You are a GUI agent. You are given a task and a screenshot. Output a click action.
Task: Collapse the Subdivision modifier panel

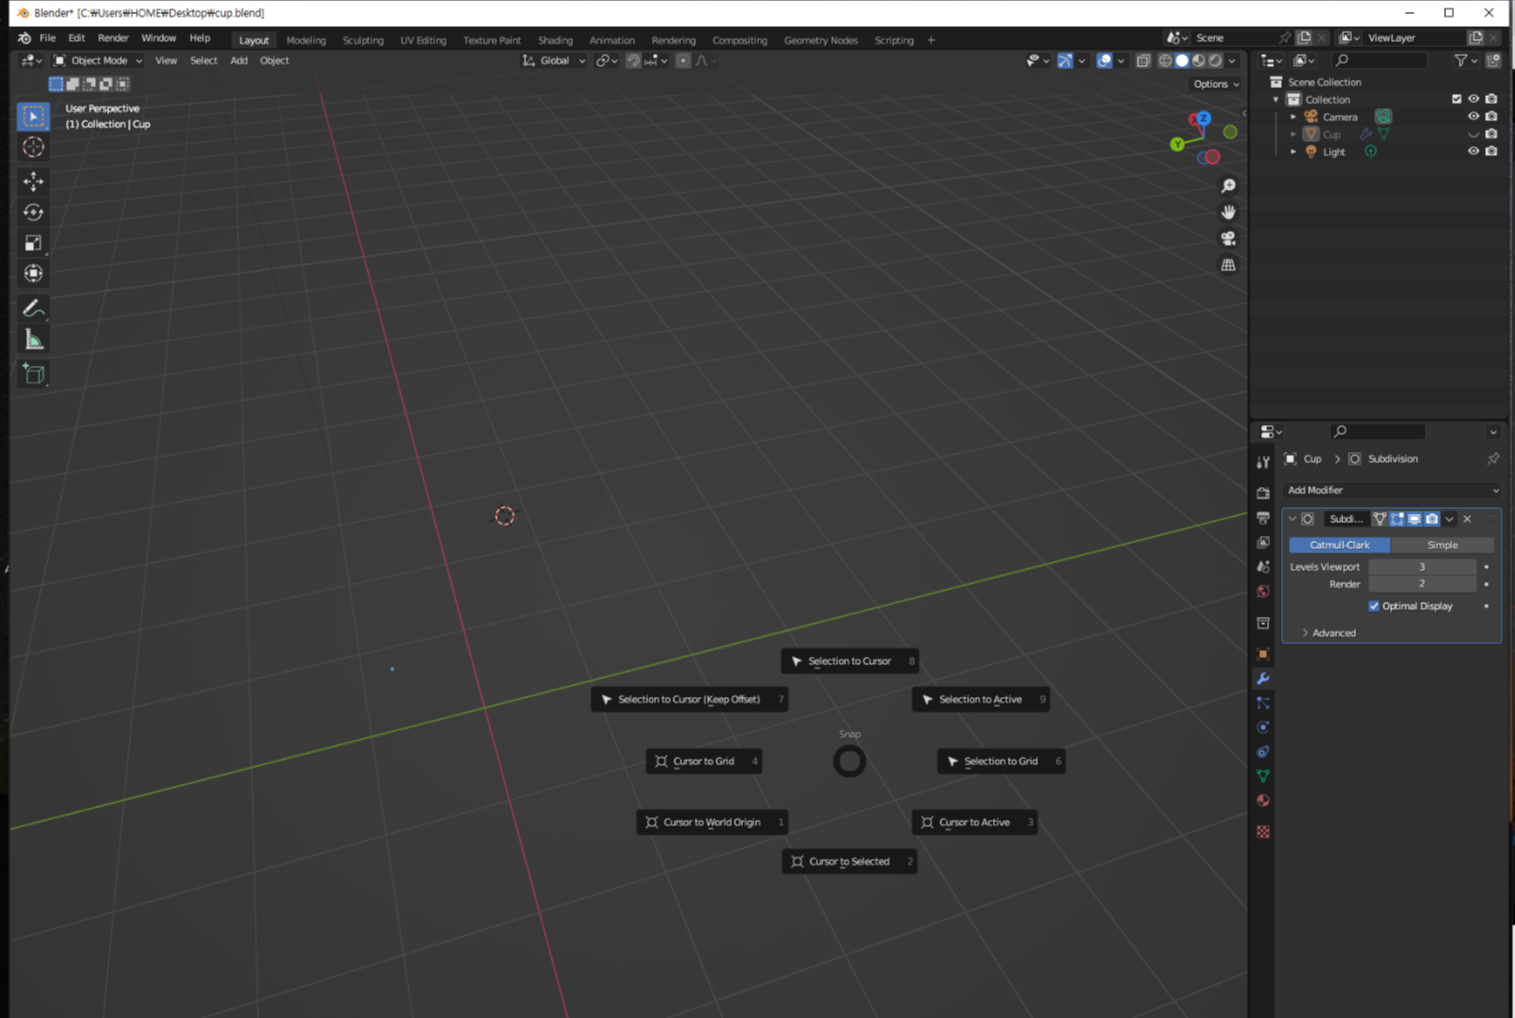point(1292,519)
